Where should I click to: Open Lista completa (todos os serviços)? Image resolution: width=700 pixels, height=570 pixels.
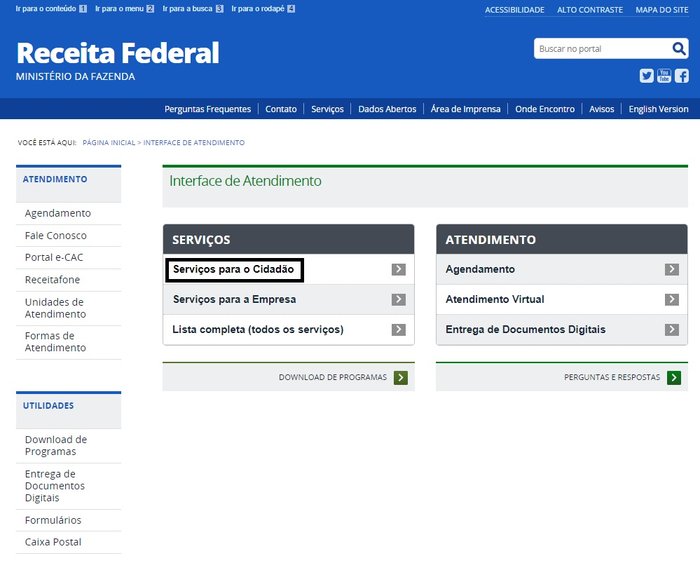[258, 329]
